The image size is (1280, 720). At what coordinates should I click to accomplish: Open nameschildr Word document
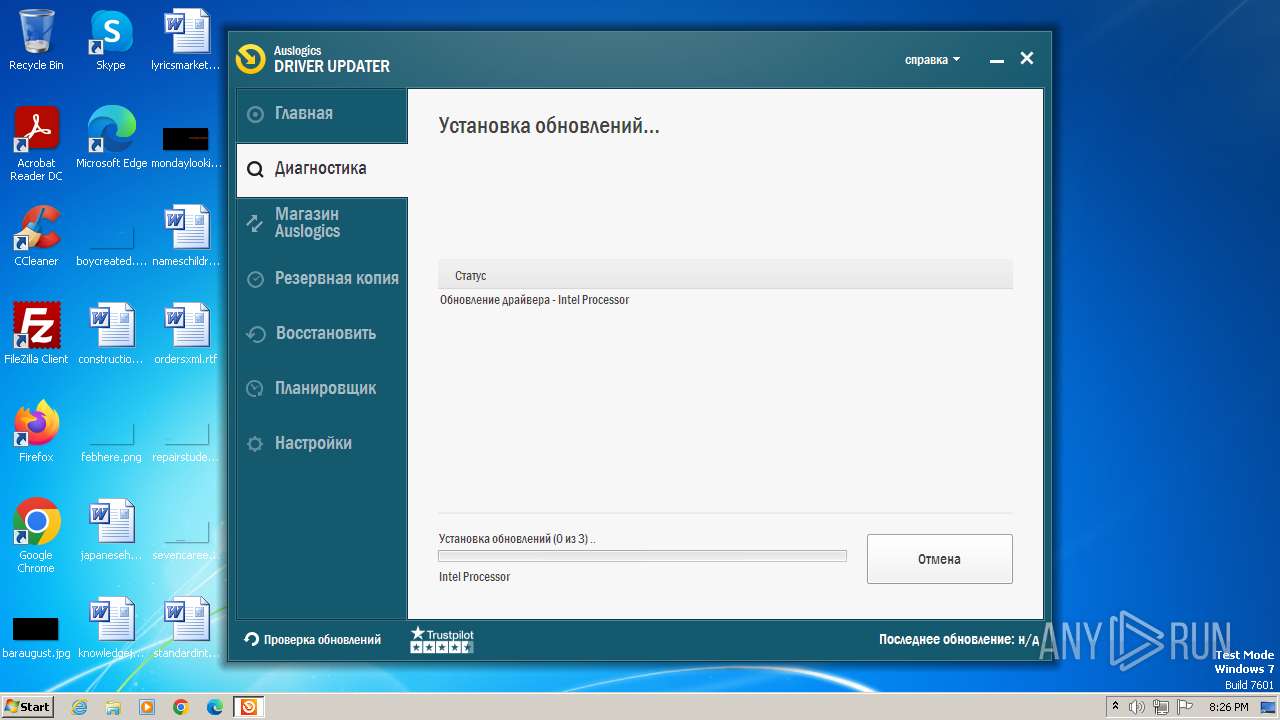[186, 236]
